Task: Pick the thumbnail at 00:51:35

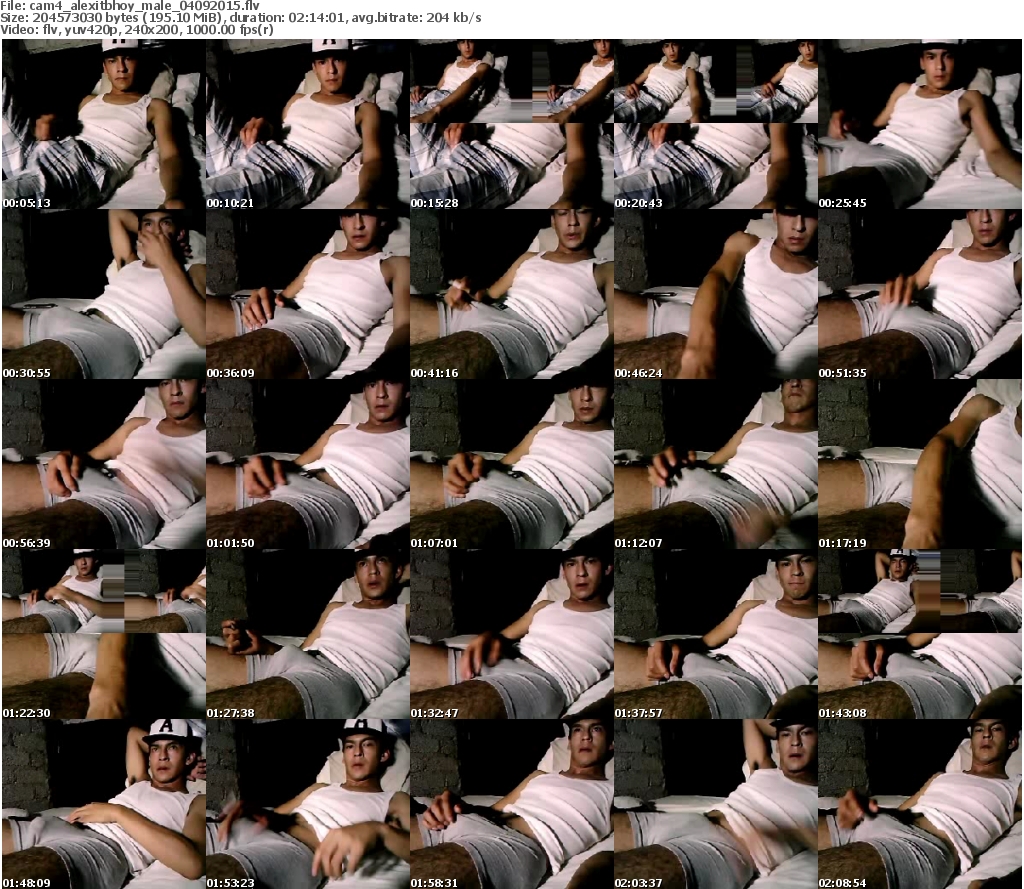Action: tap(920, 295)
